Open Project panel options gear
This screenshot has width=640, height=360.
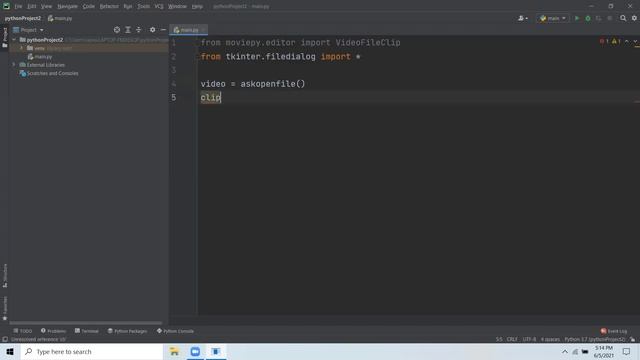pos(152,30)
